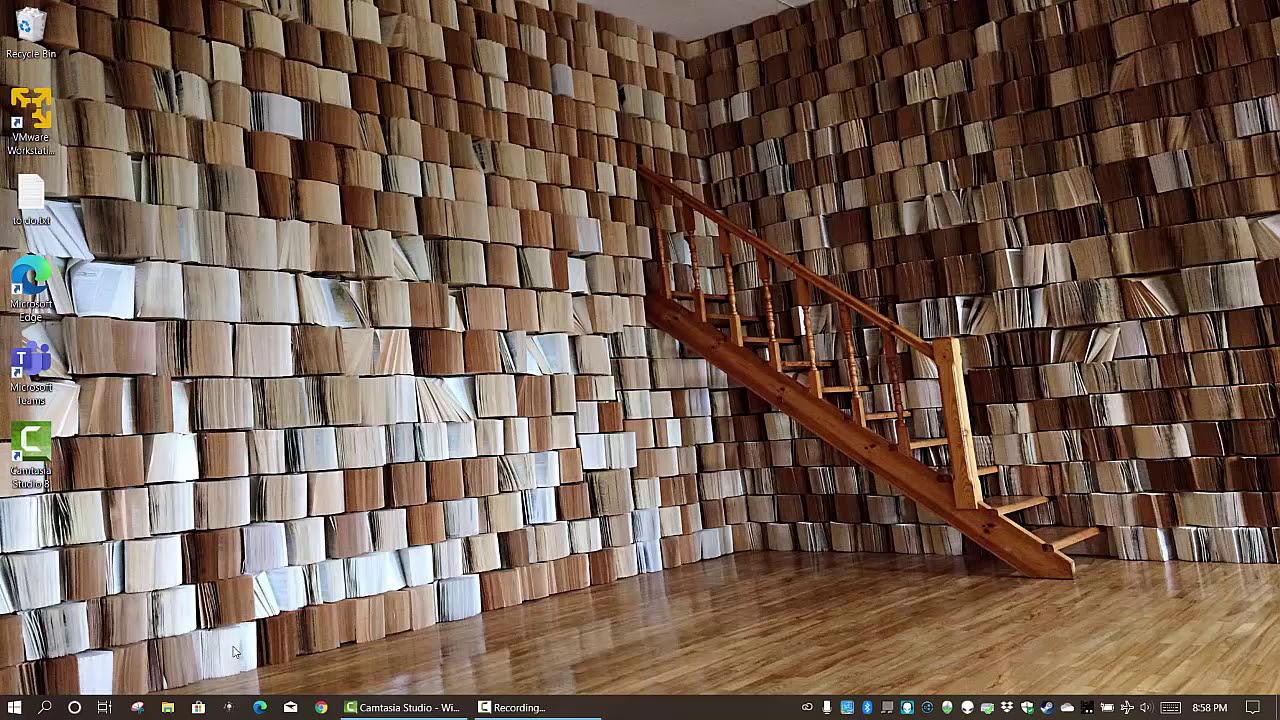Open the Recycle Bin desktop icon
The width and height of the screenshot is (1280, 720).
pyautogui.click(x=31, y=33)
